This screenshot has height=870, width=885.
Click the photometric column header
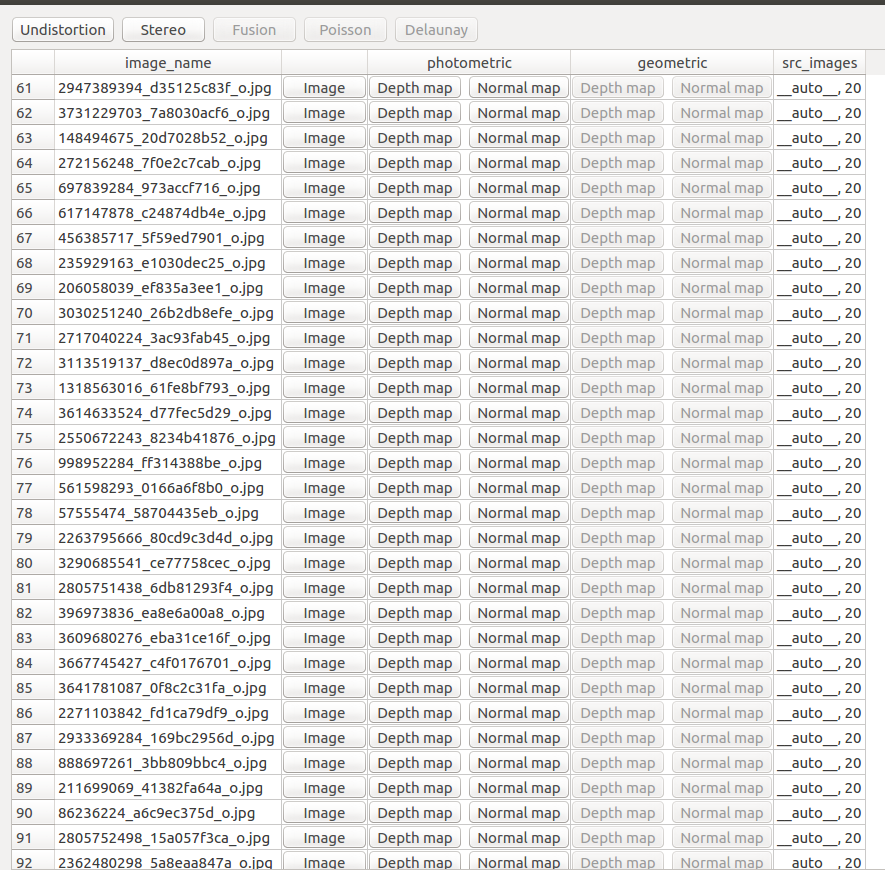click(469, 62)
